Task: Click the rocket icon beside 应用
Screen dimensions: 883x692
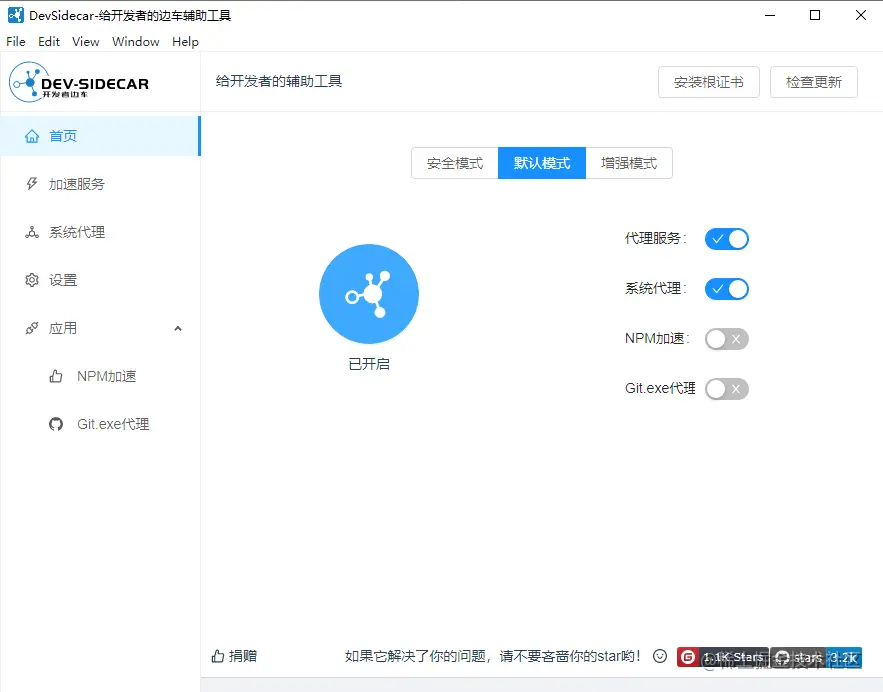Action: click(32, 328)
